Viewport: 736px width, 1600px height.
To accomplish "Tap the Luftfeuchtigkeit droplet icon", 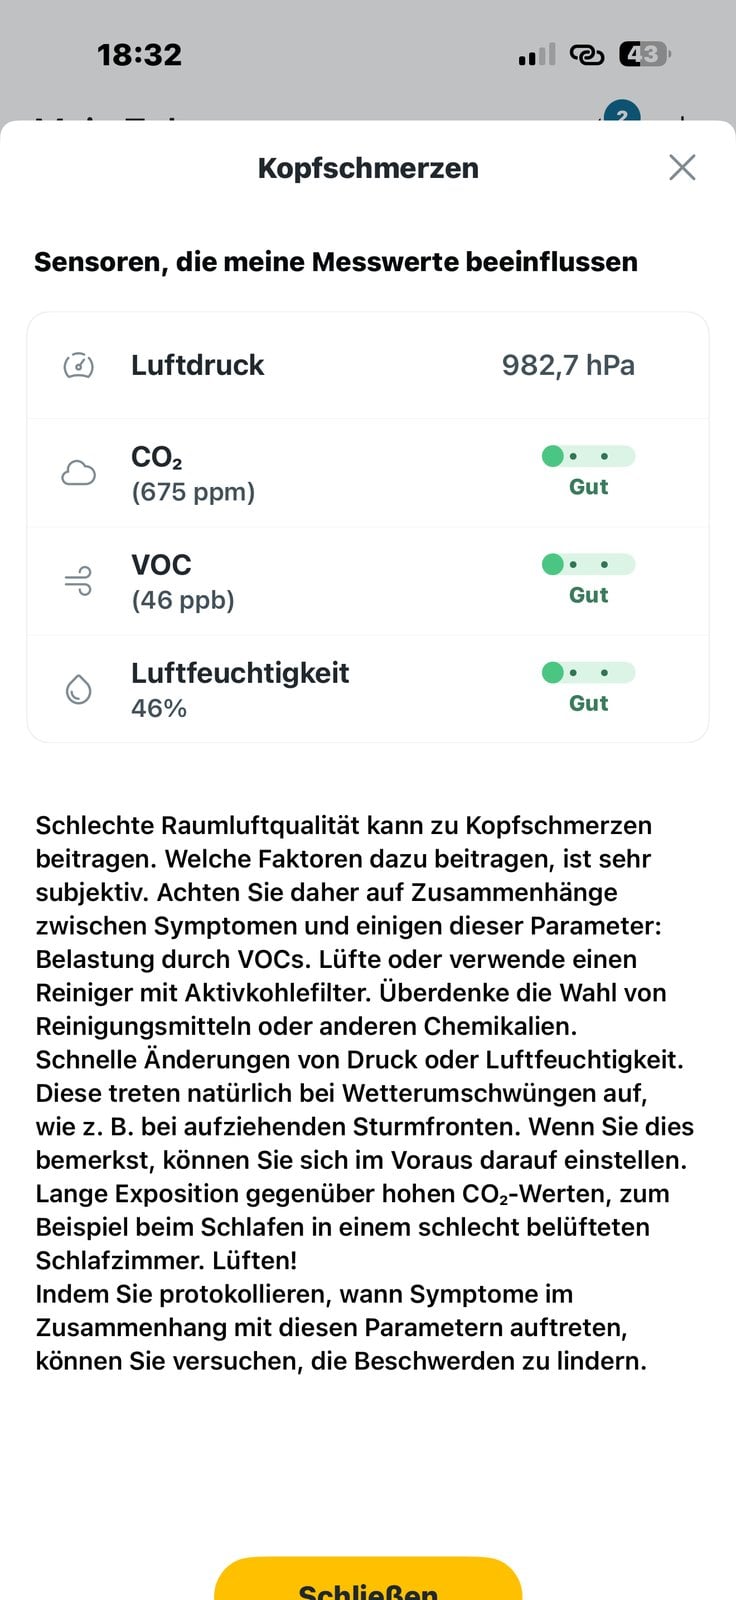I will tap(79, 689).
